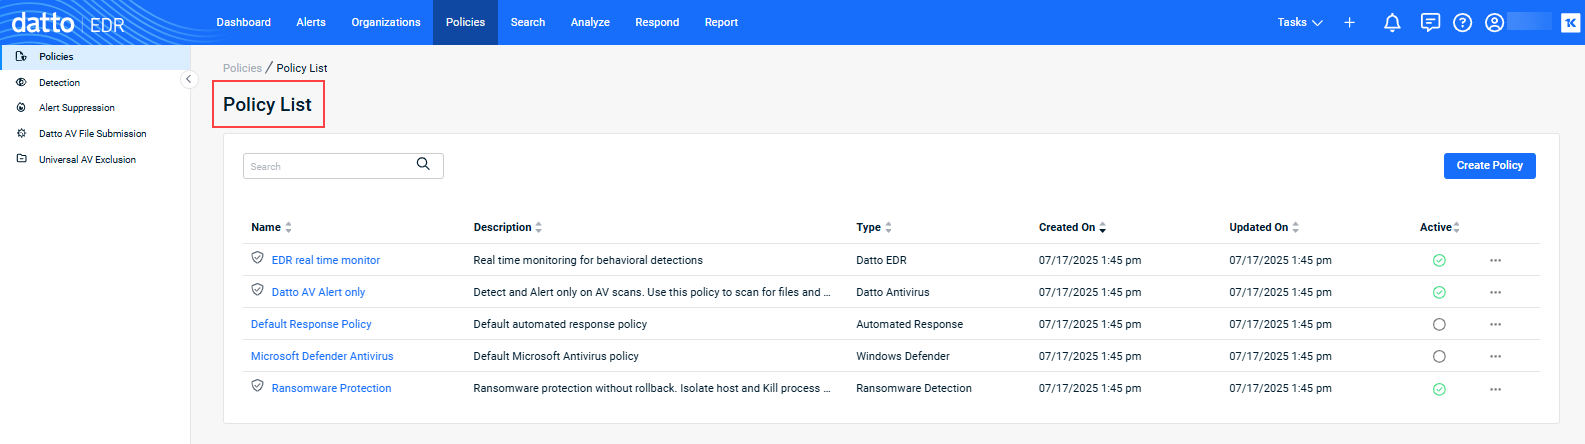Image resolution: width=1585 pixels, height=444 pixels.
Task: Sort table by Updated On column
Action: coord(1264,227)
